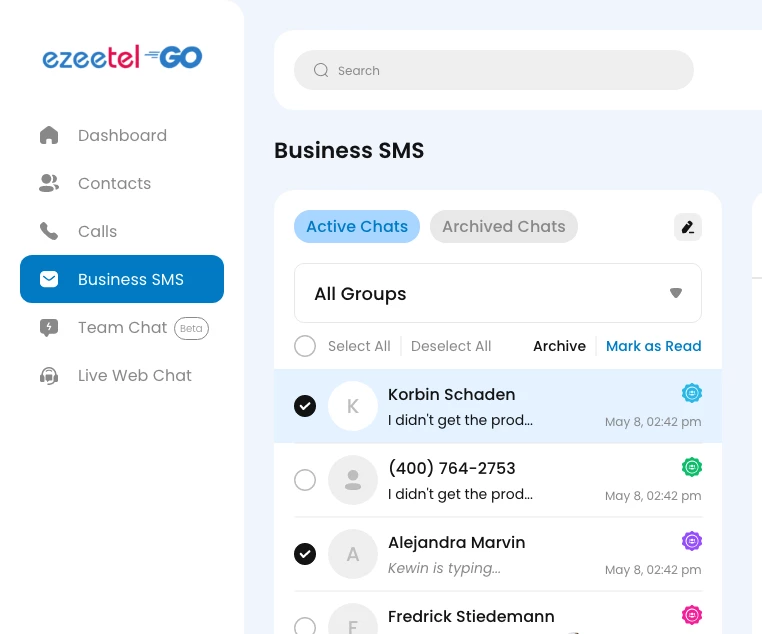Image resolution: width=762 pixels, height=634 pixels.
Task: Click the compose new message pencil icon
Action: click(688, 227)
